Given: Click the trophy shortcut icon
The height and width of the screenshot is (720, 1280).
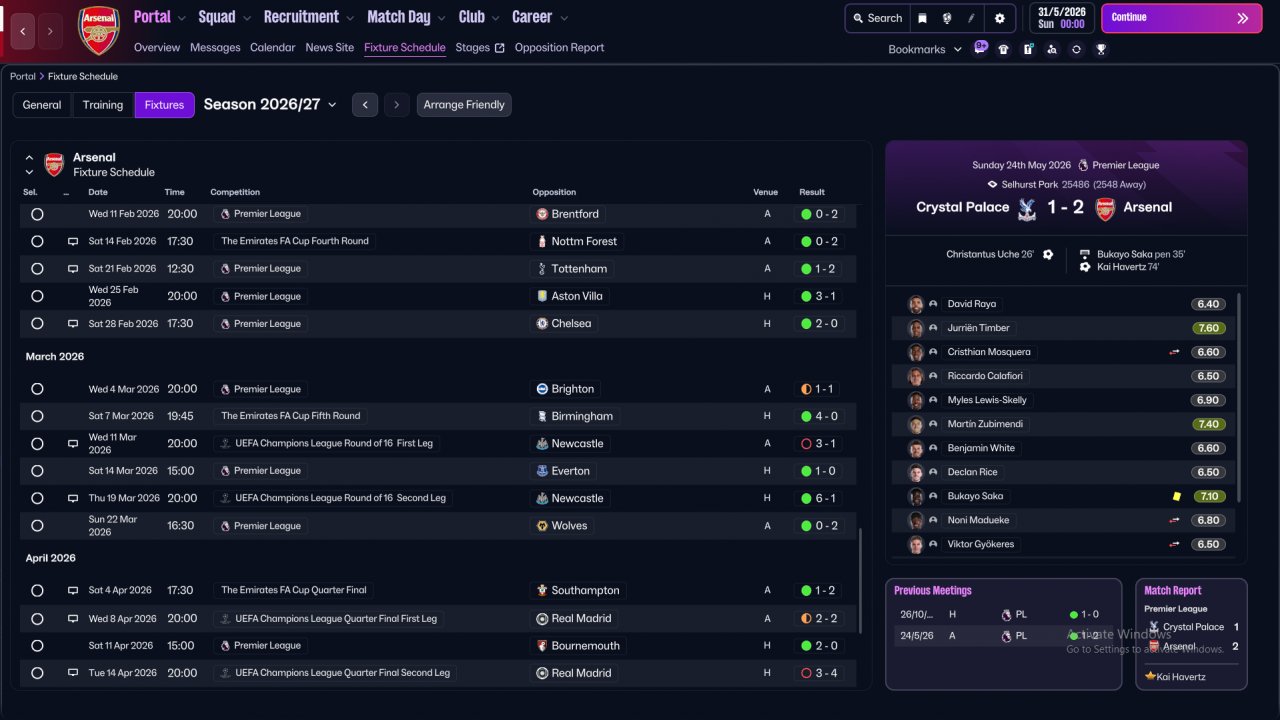Looking at the screenshot, I should click(1101, 49).
